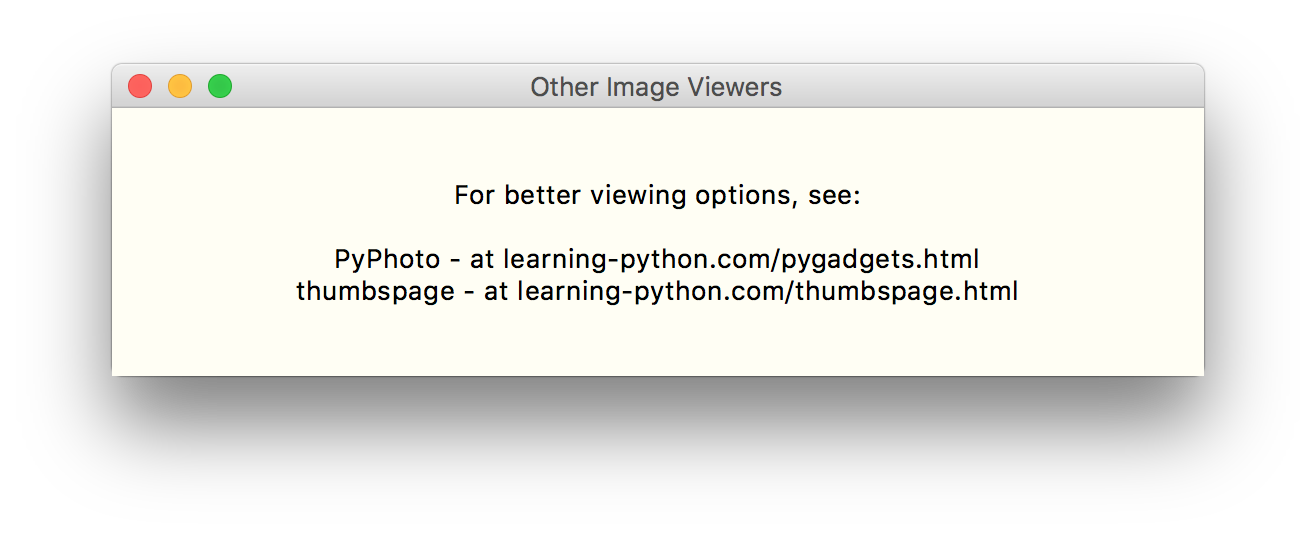Click the green zoom window button

tap(220, 87)
